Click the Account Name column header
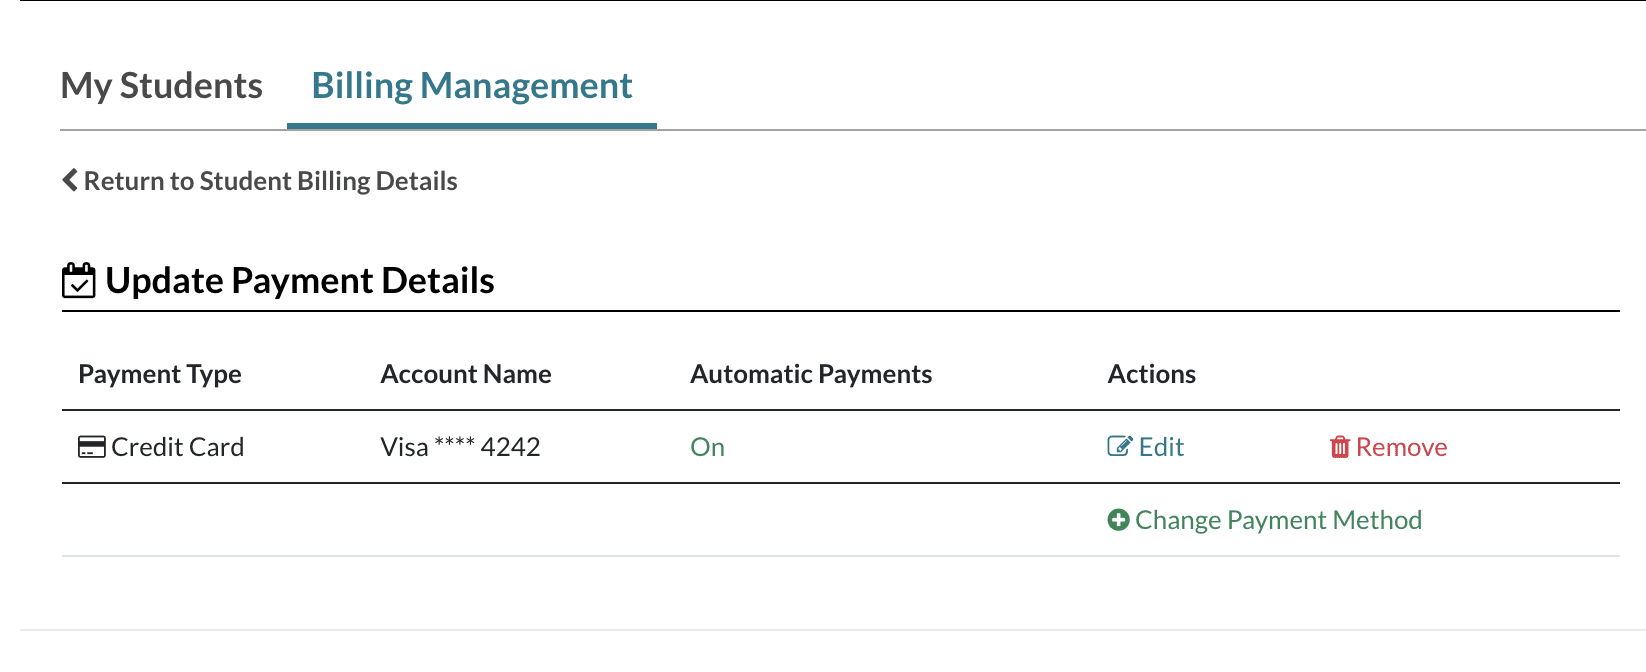Screen dimensions: 1646x672 coord(466,374)
